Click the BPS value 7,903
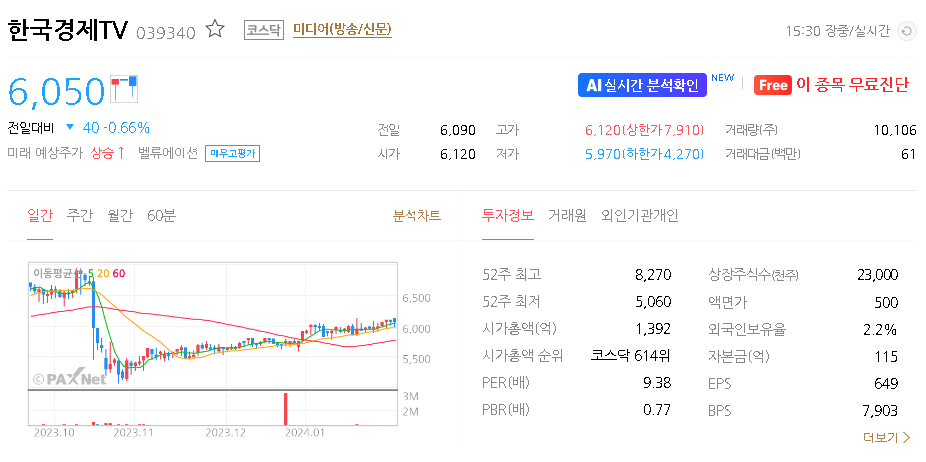 point(882,411)
